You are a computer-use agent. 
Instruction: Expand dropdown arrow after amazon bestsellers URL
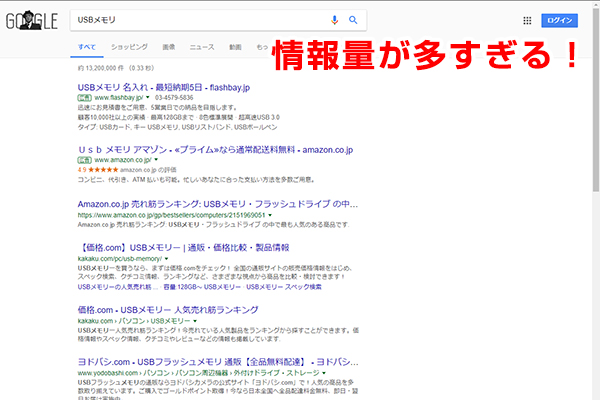[270, 215]
